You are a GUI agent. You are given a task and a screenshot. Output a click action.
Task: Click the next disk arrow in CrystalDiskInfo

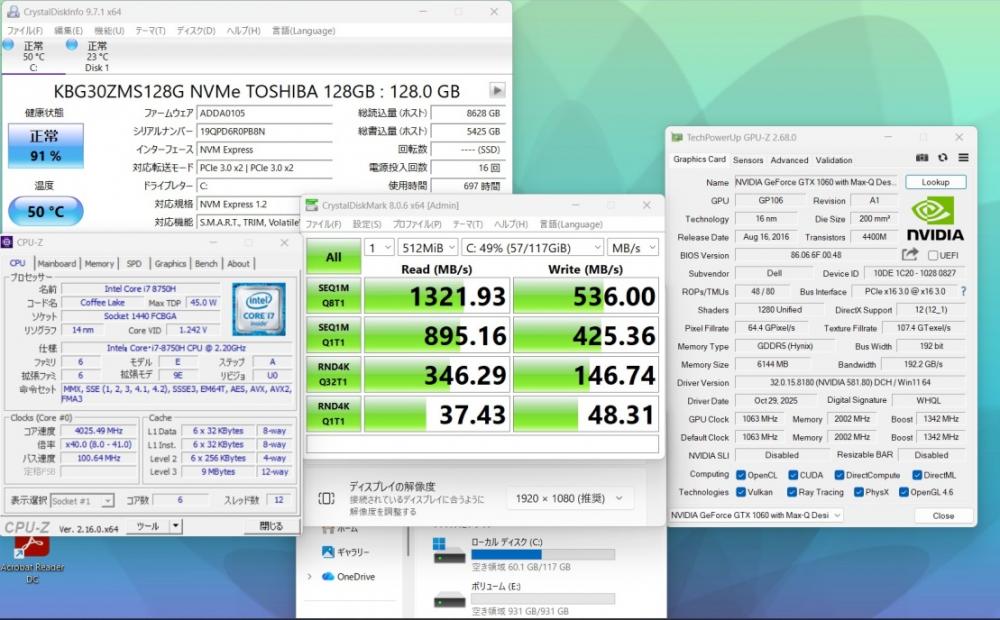[x=497, y=90]
